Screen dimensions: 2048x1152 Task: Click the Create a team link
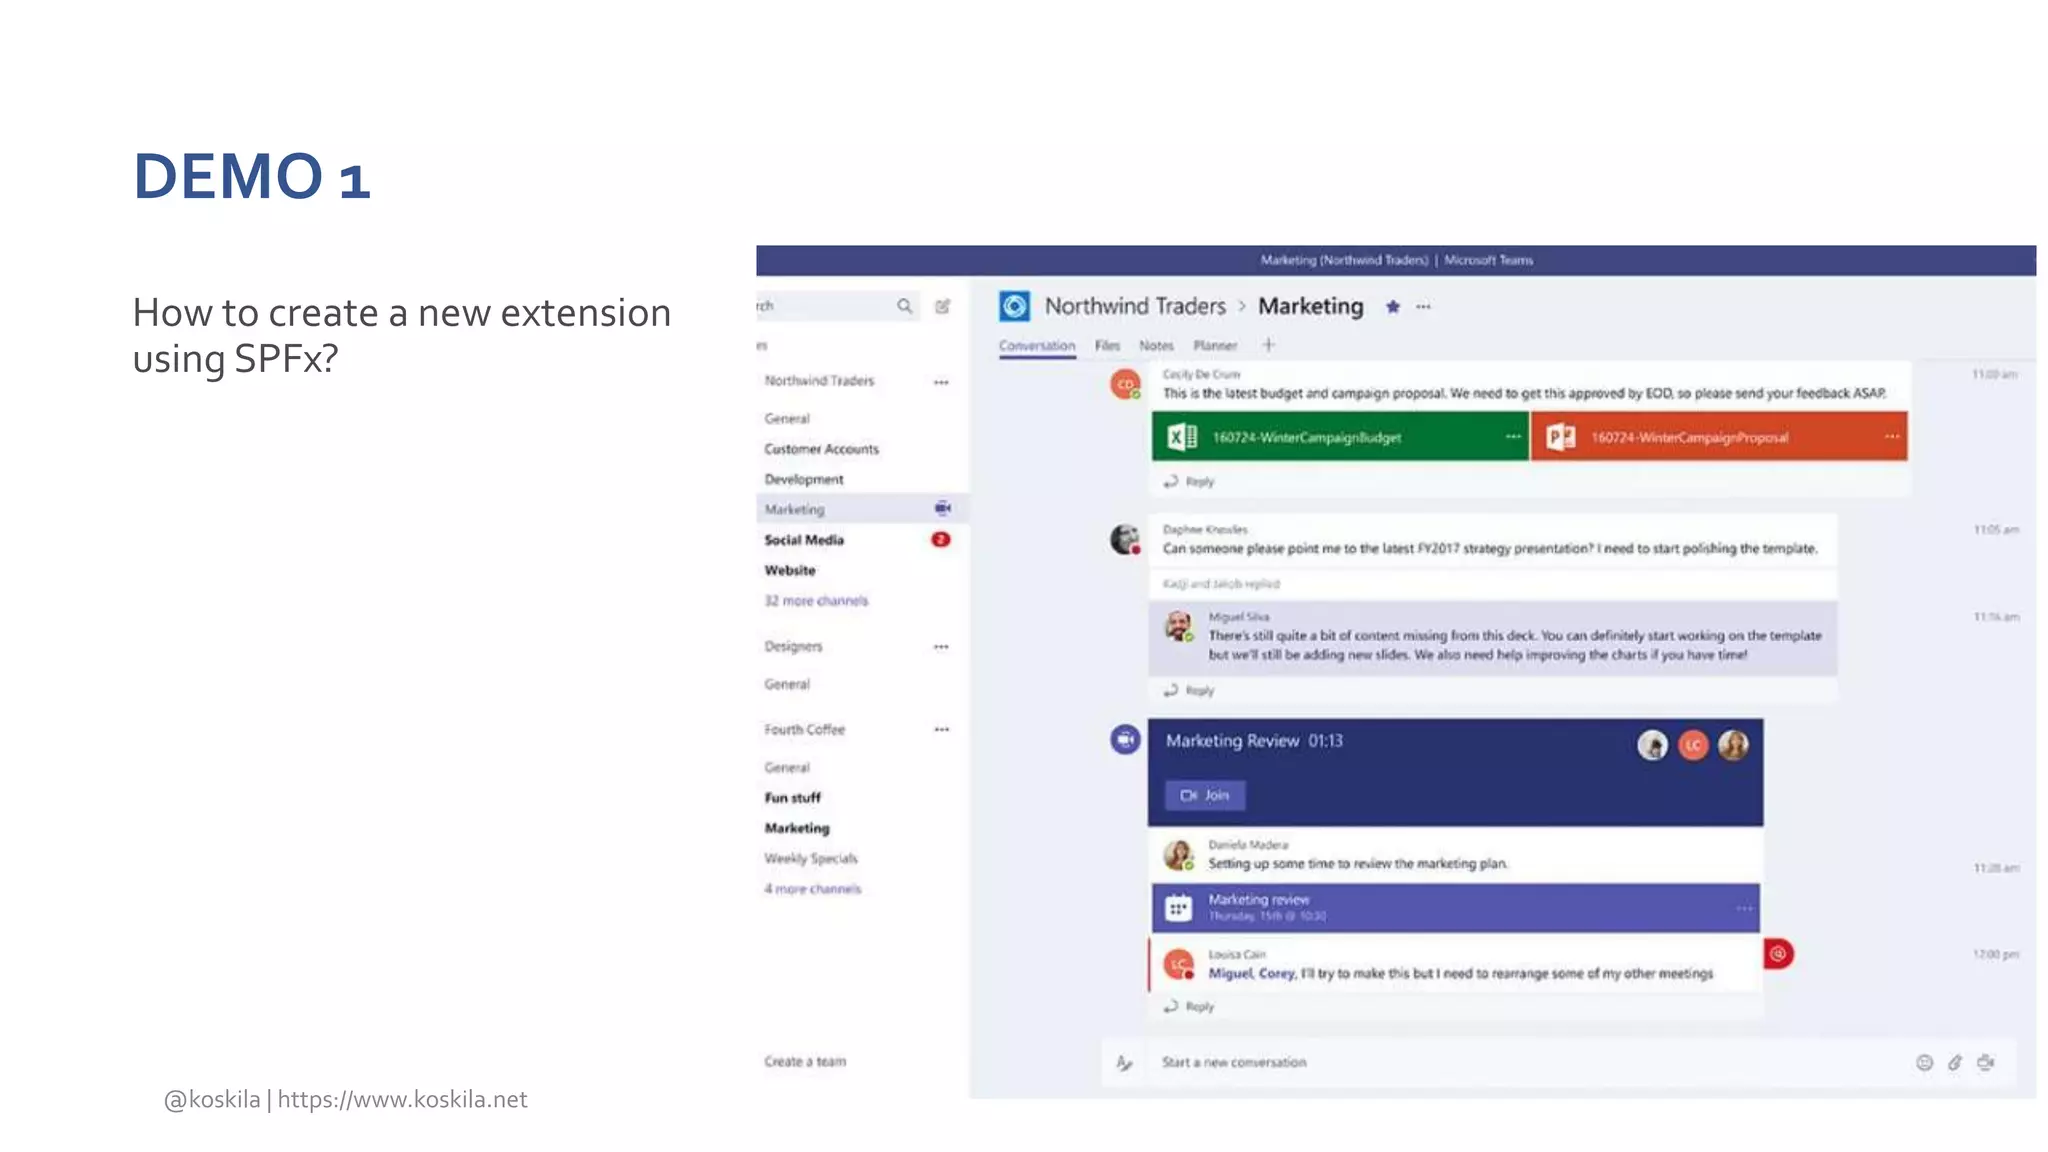(805, 1062)
